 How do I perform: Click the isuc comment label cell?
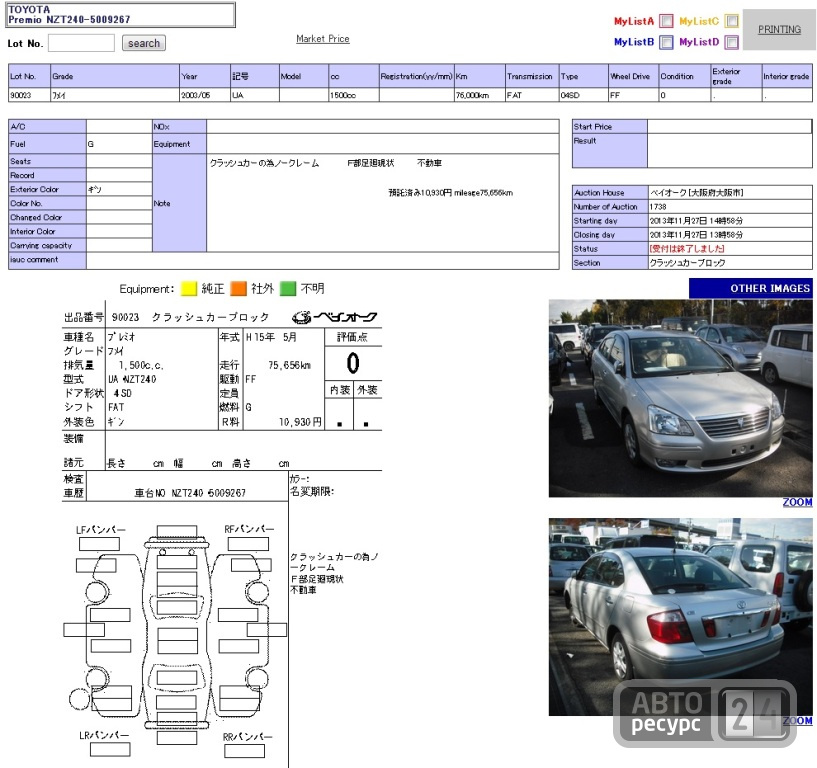click(47, 261)
